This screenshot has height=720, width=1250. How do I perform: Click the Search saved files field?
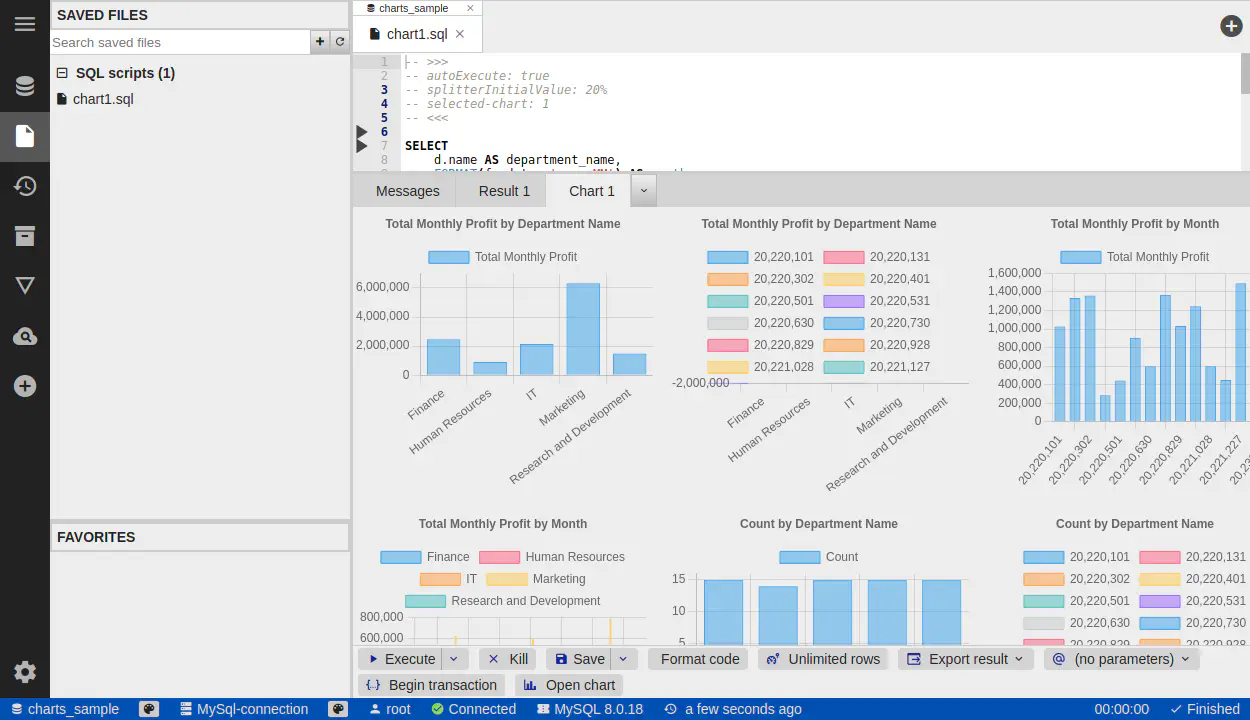[180, 42]
